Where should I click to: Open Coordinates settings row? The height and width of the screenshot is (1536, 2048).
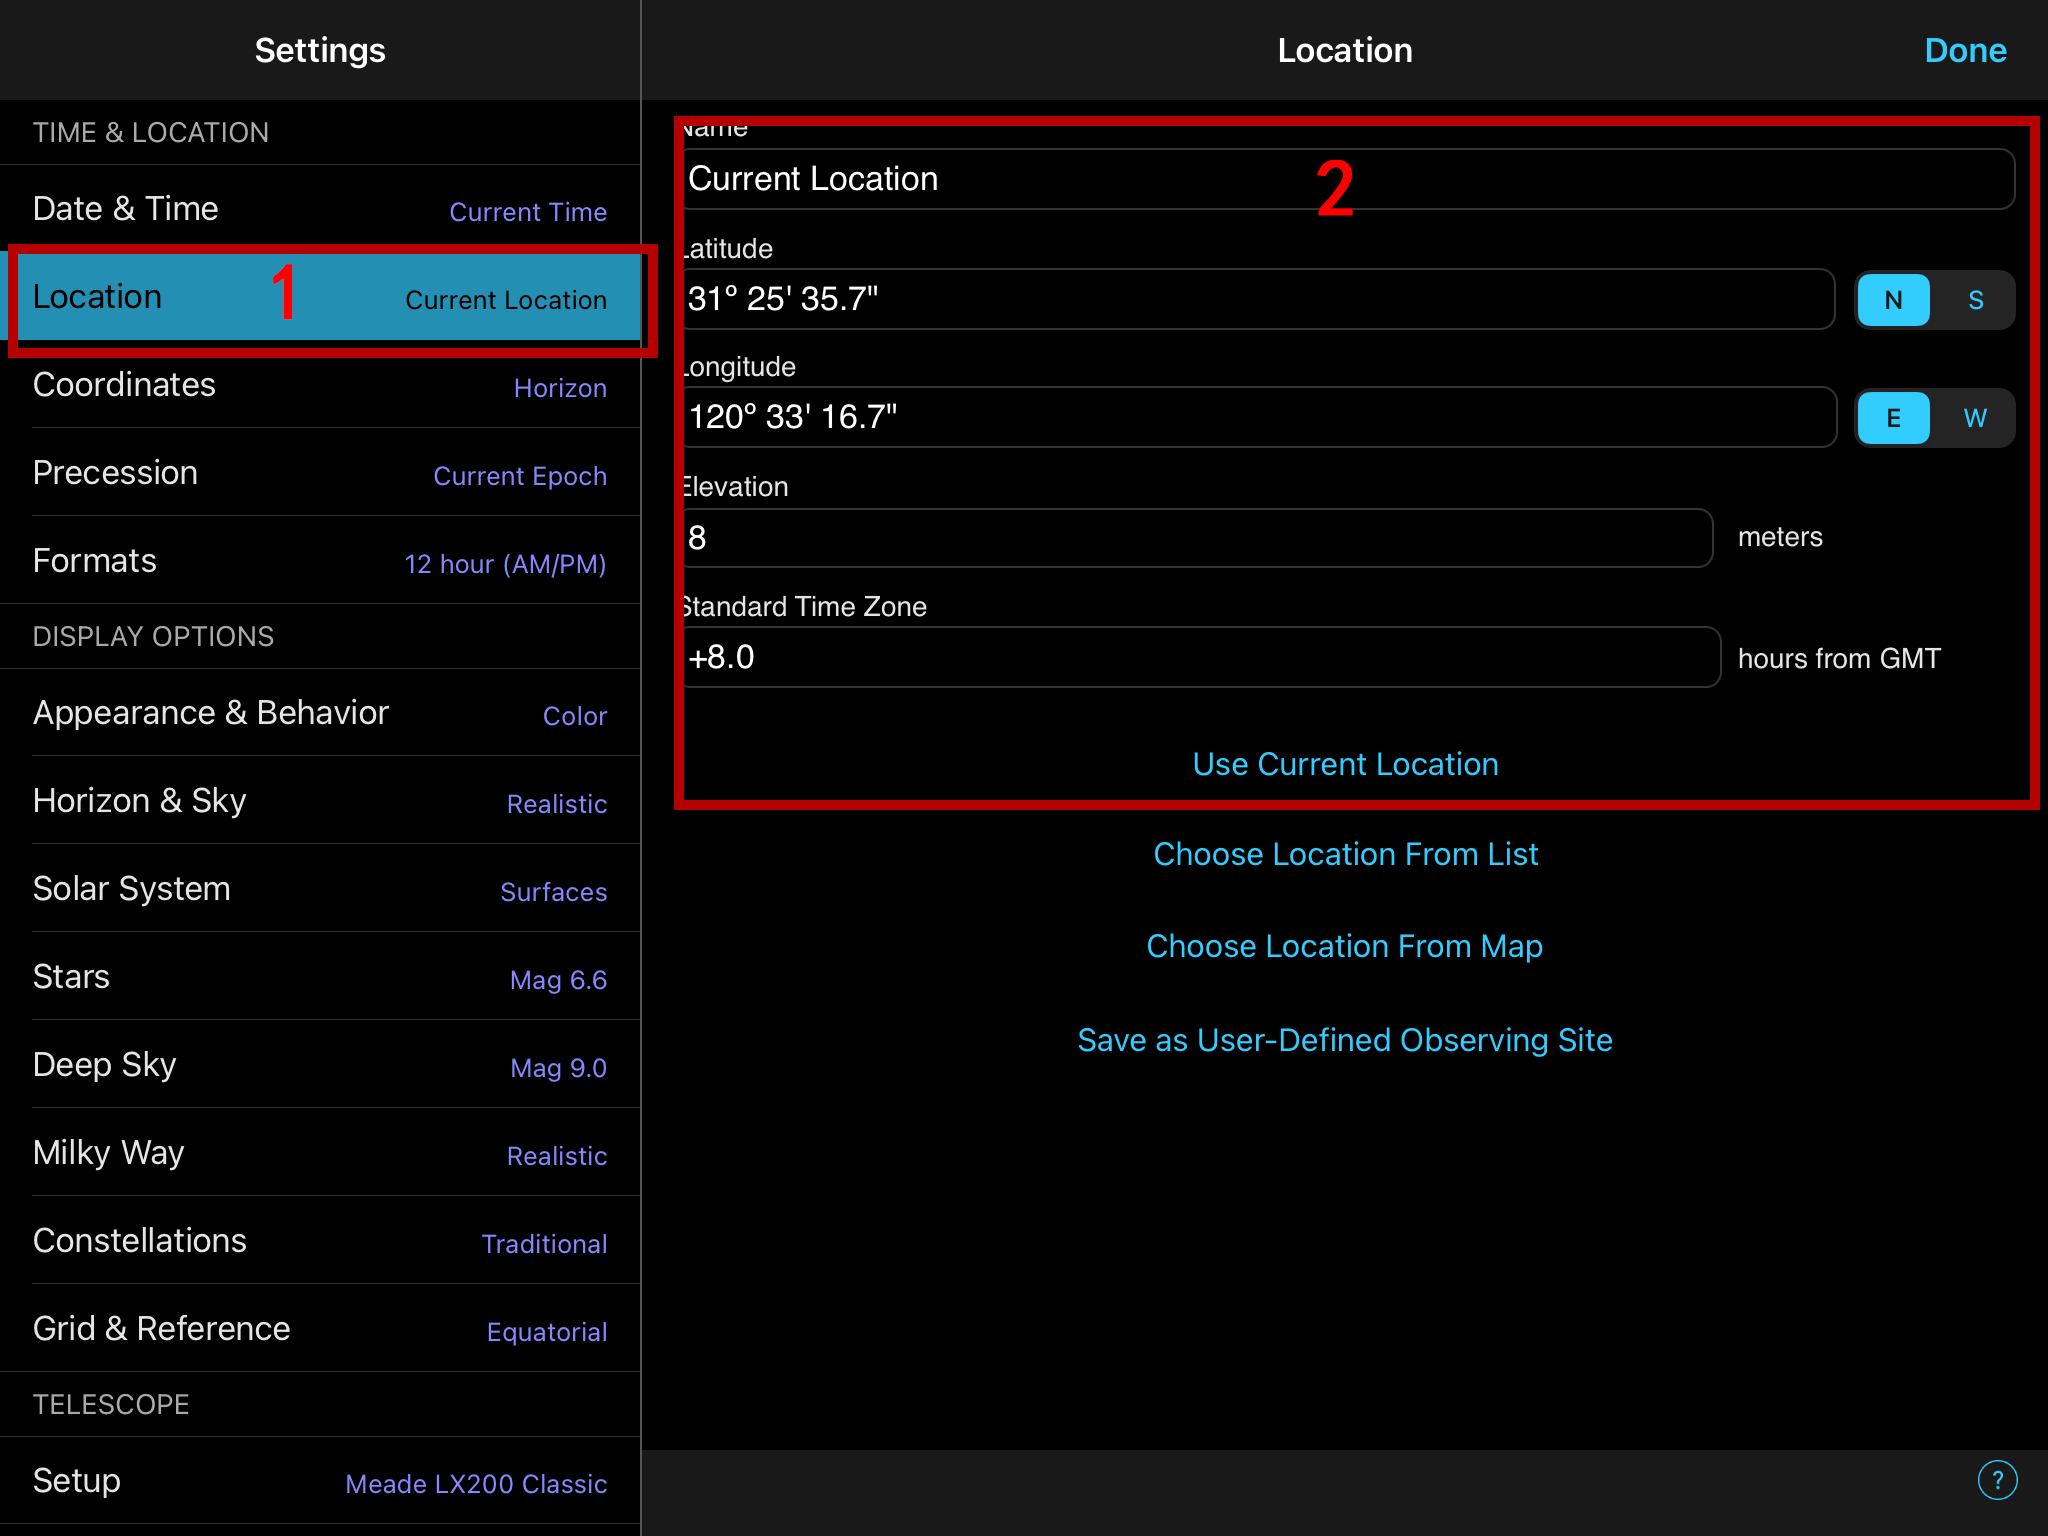click(x=320, y=385)
